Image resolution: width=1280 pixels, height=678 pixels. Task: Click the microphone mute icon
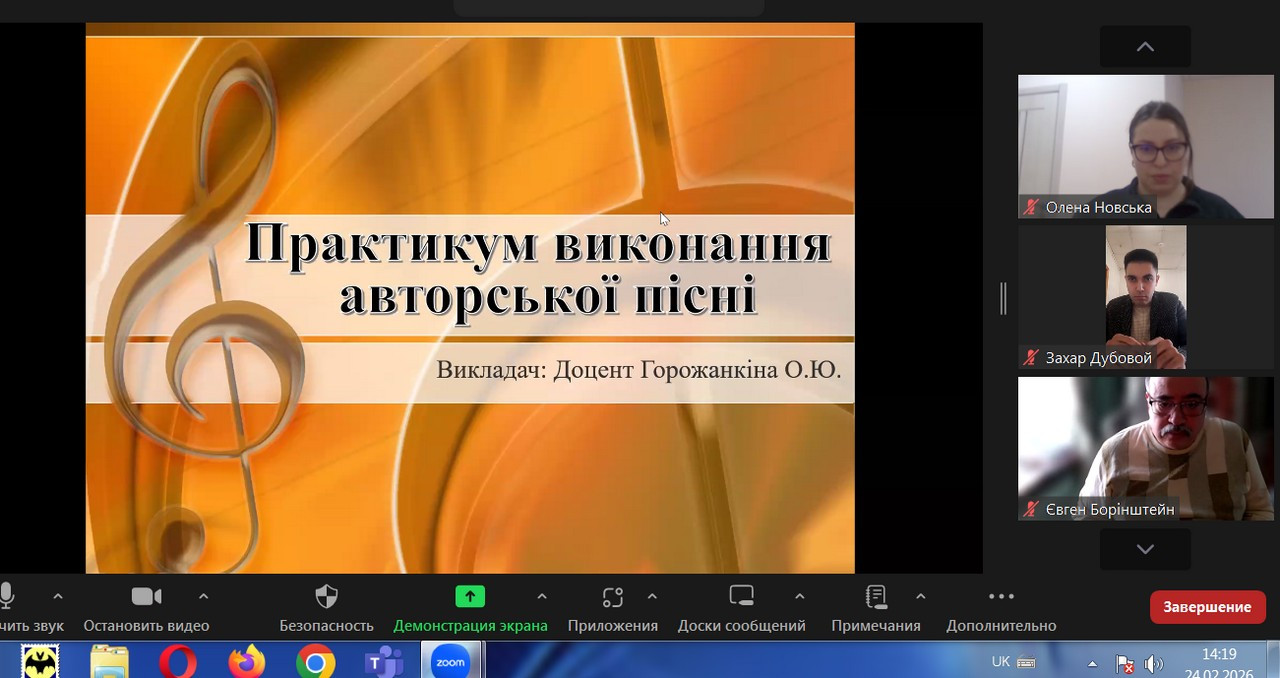[x=7, y=596]
